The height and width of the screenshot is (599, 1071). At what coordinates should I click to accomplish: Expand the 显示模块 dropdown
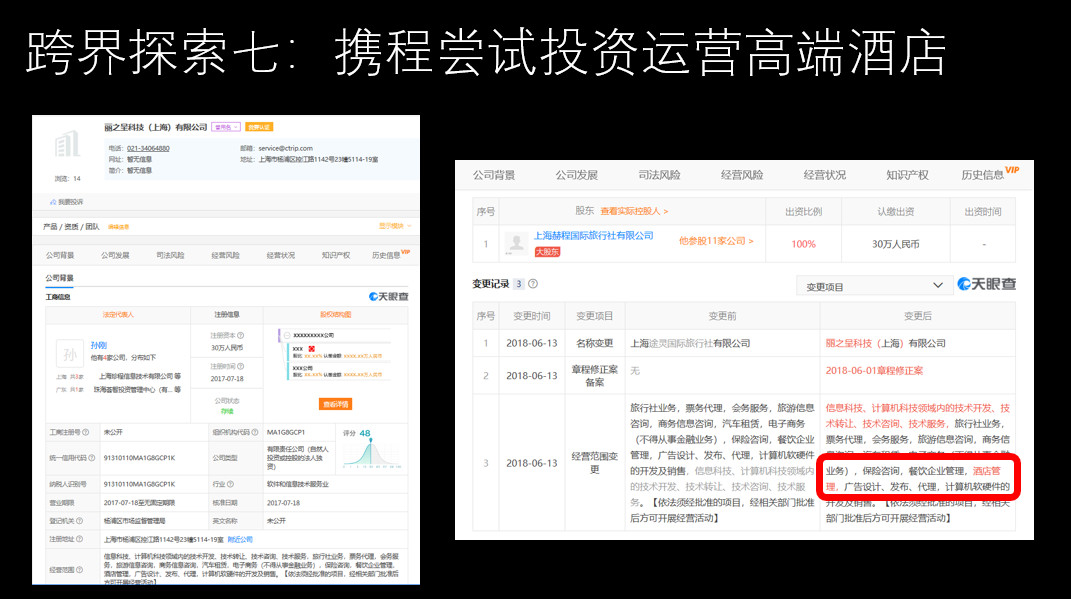395,226
